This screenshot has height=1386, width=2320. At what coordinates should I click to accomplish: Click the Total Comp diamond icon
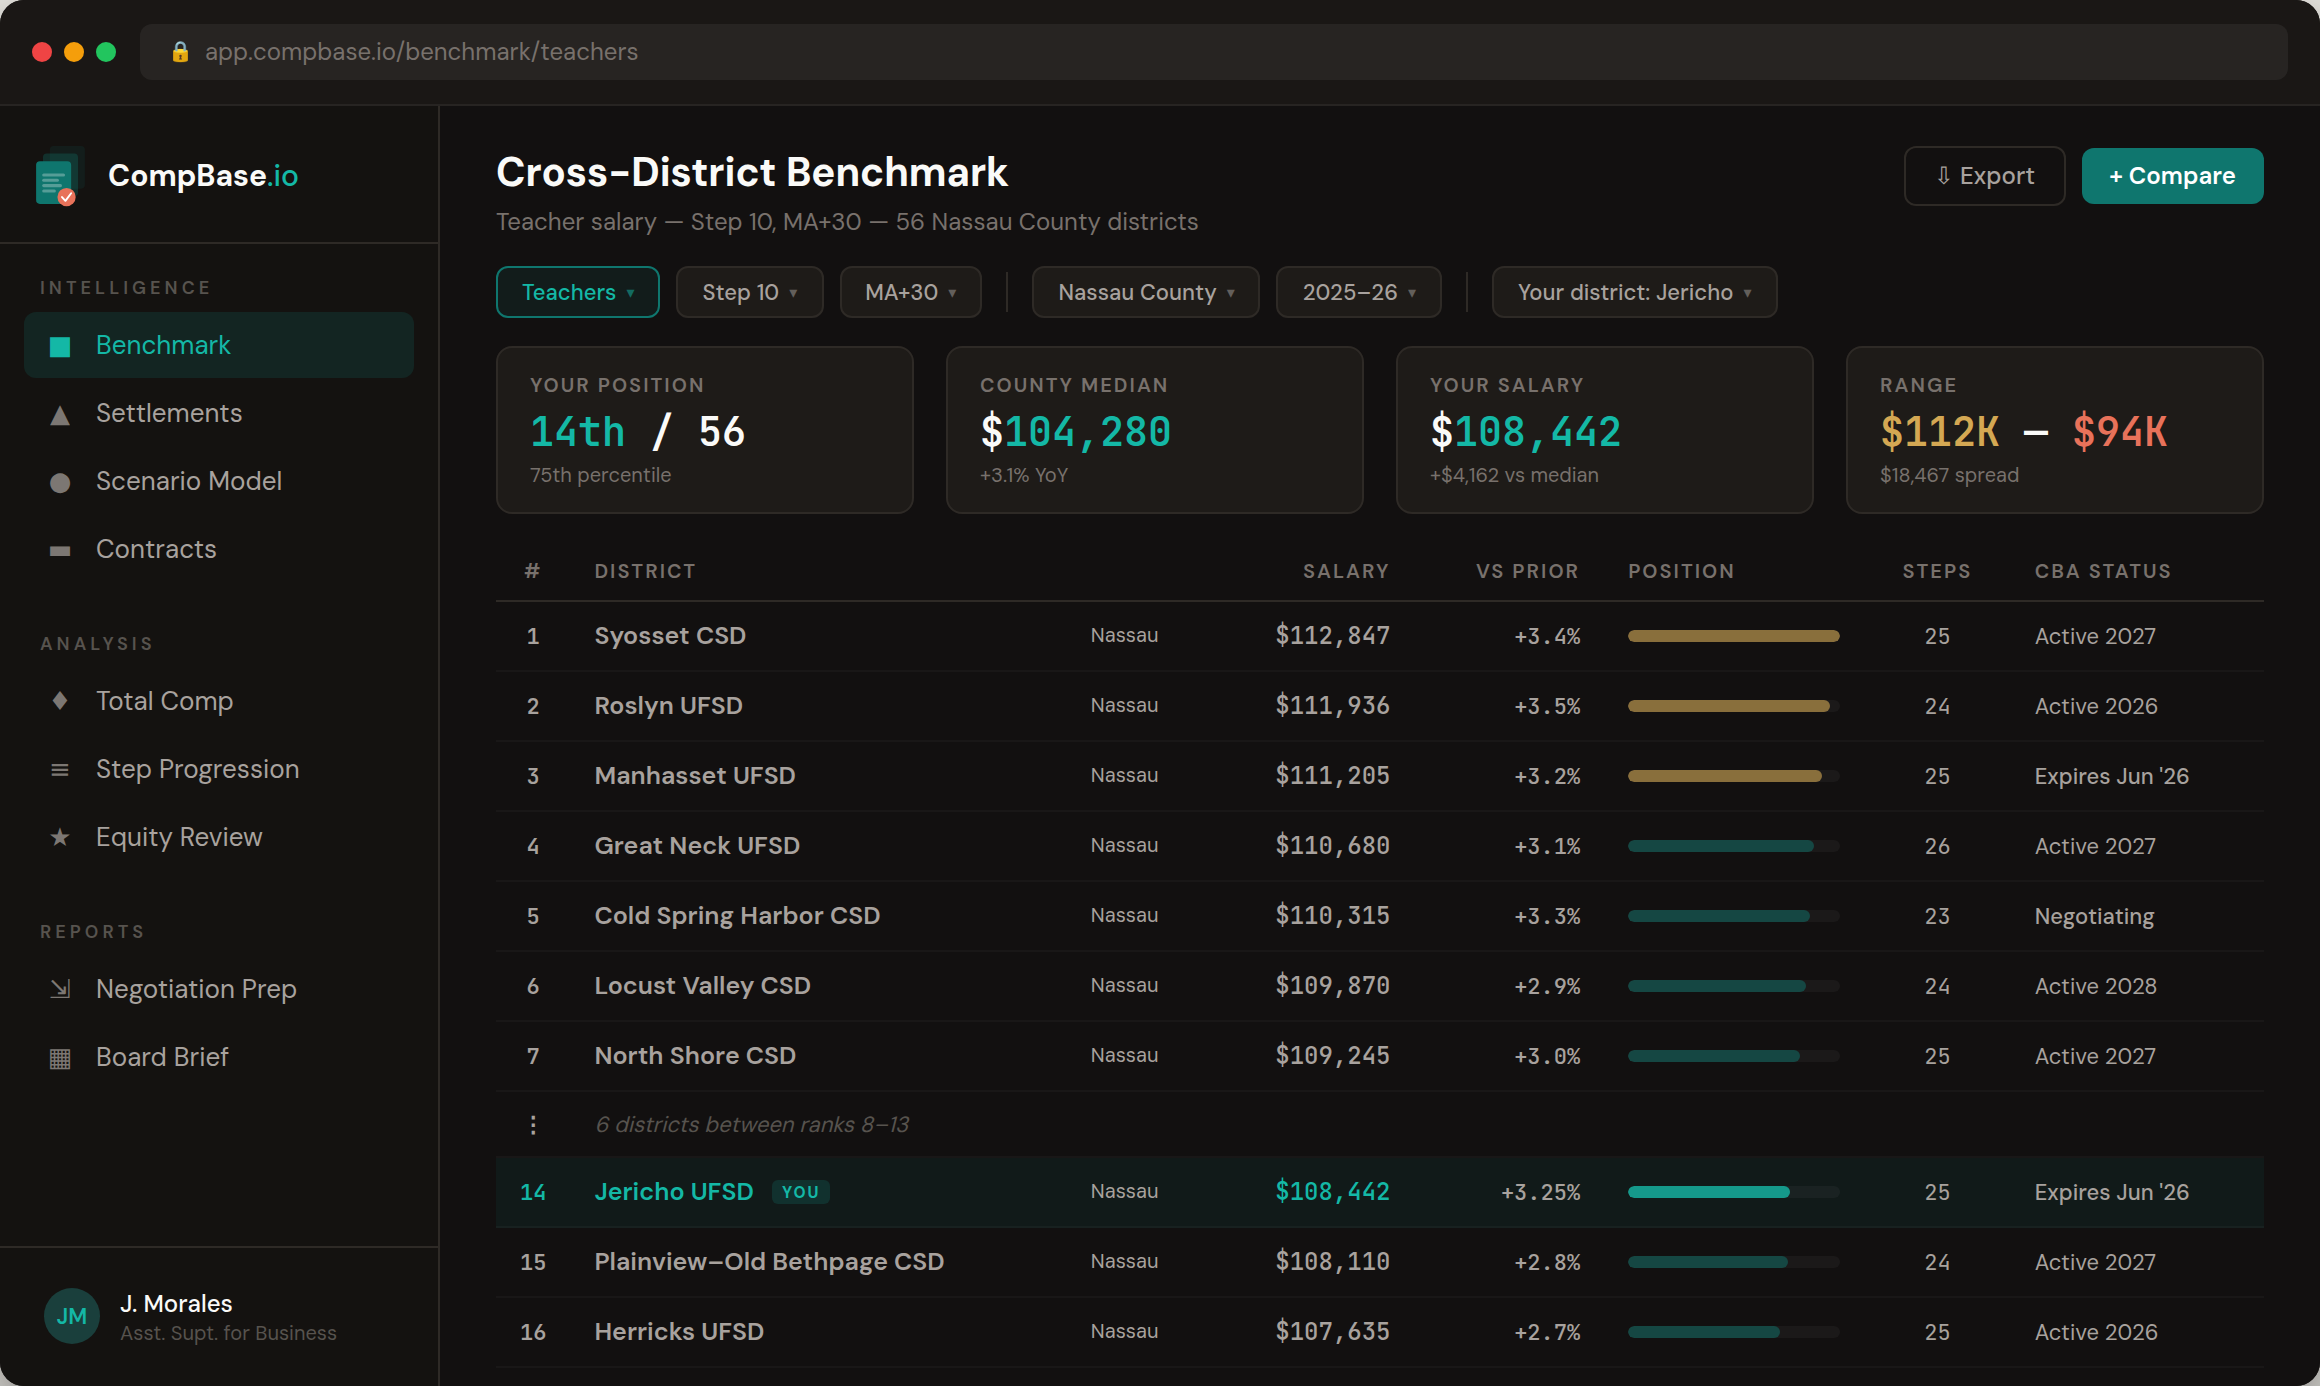pos(60,701)
